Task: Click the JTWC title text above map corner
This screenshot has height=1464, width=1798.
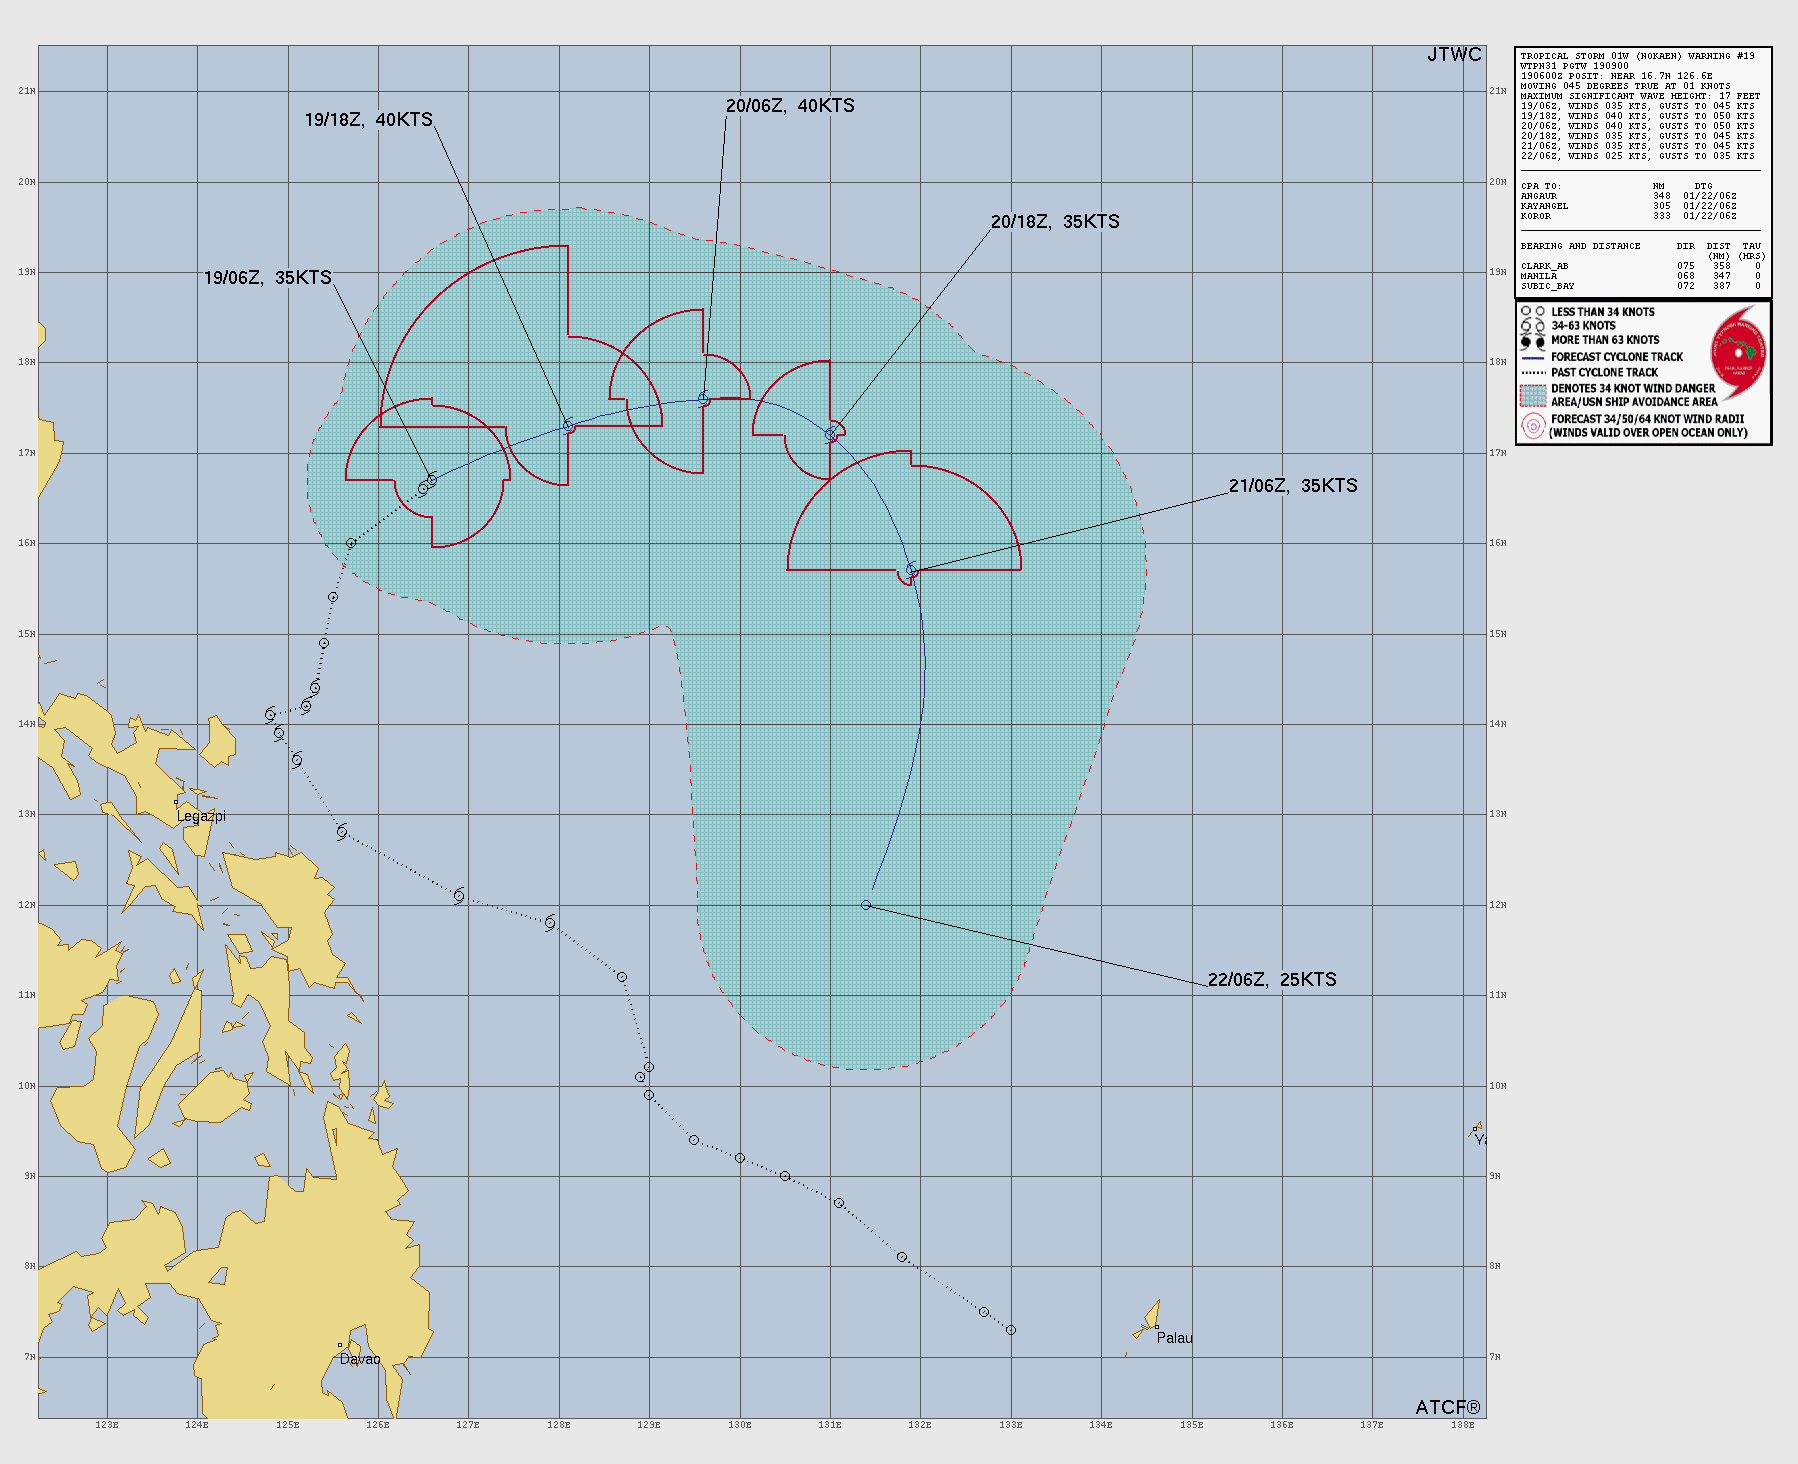Action: pyautogui.click(x=1453, y=55)
